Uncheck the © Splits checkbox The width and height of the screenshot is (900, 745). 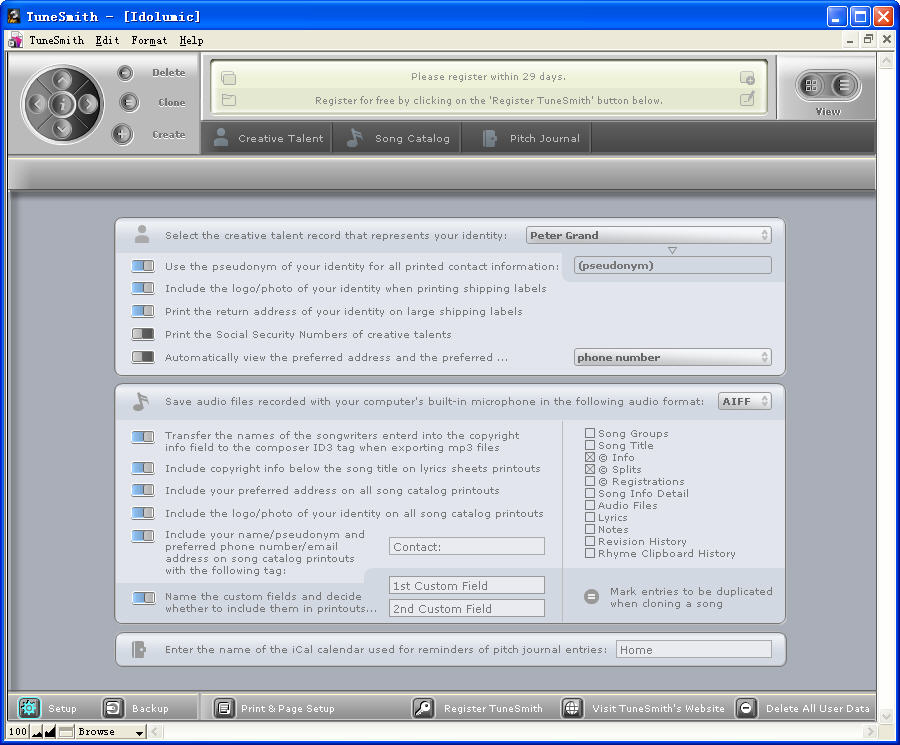589,469
